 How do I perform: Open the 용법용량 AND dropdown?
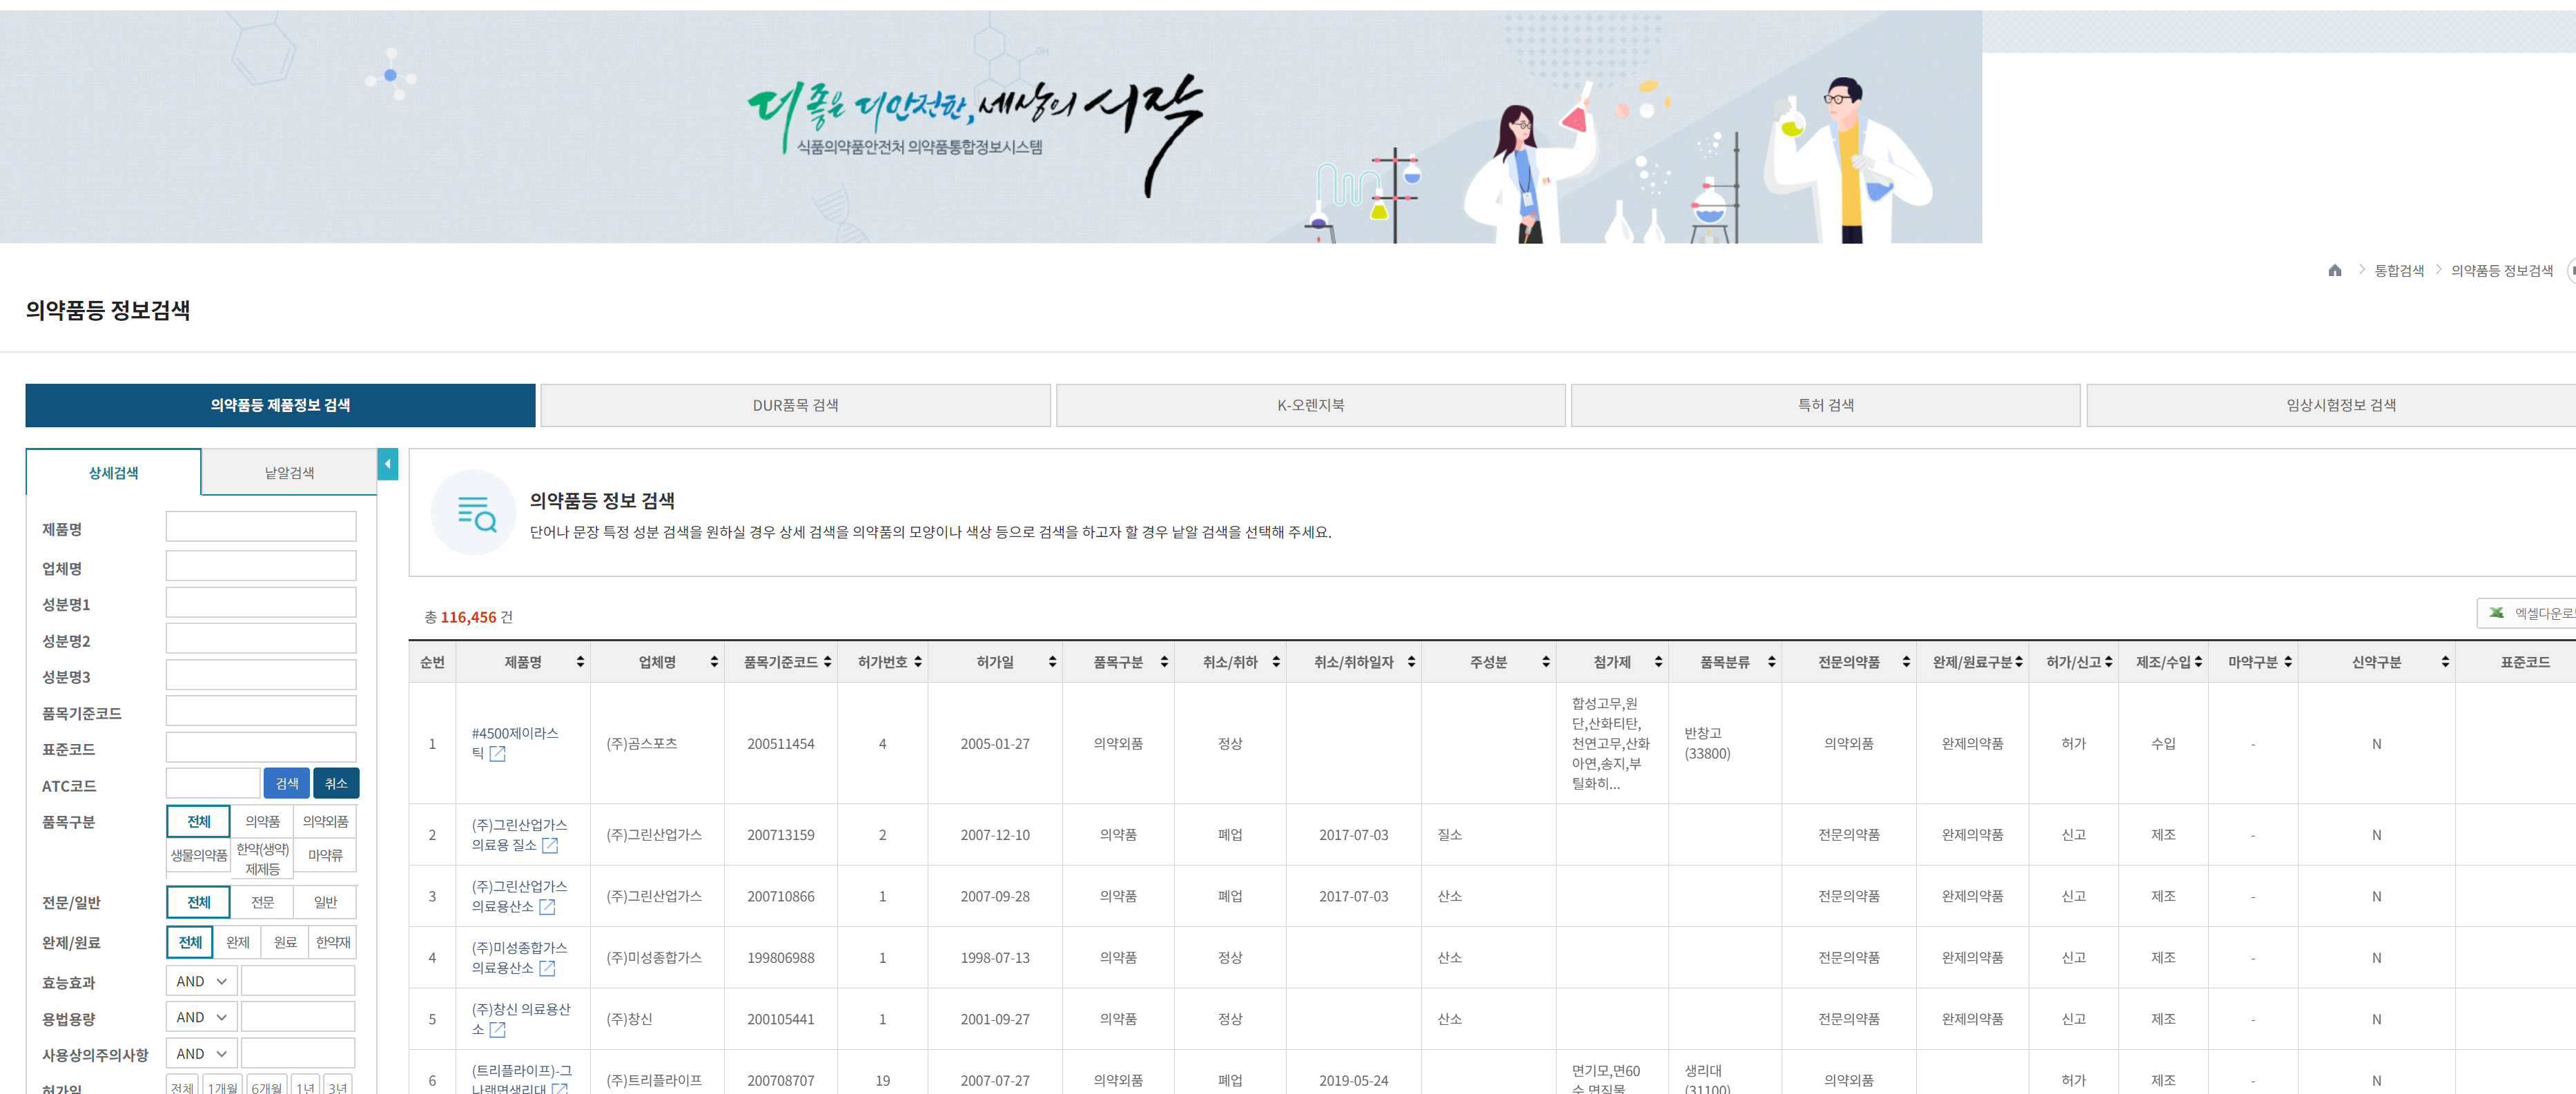click(x=201, y=1017)
